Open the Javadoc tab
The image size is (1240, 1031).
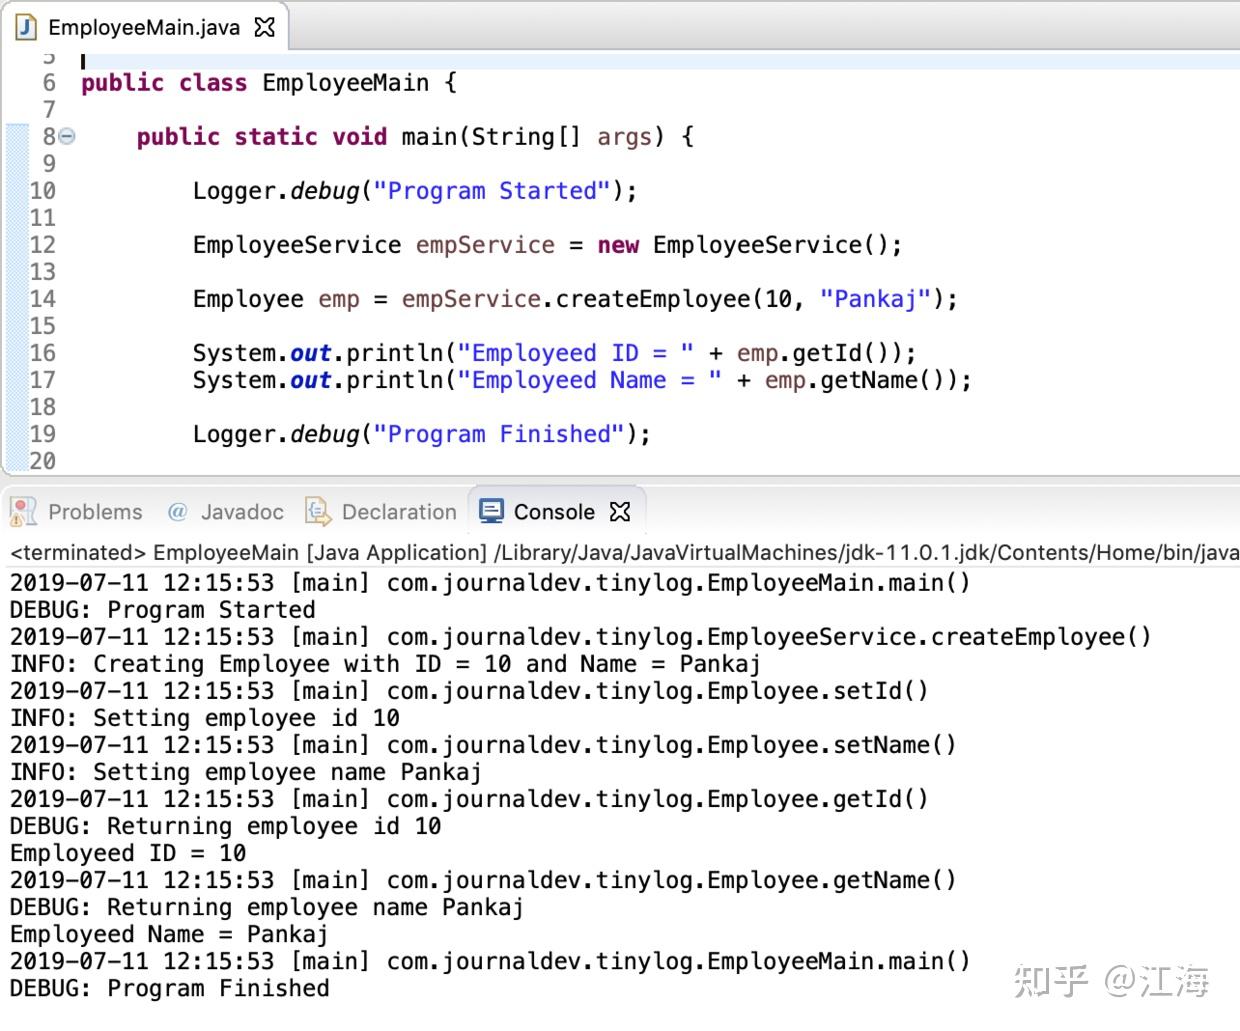pos(226,512)
